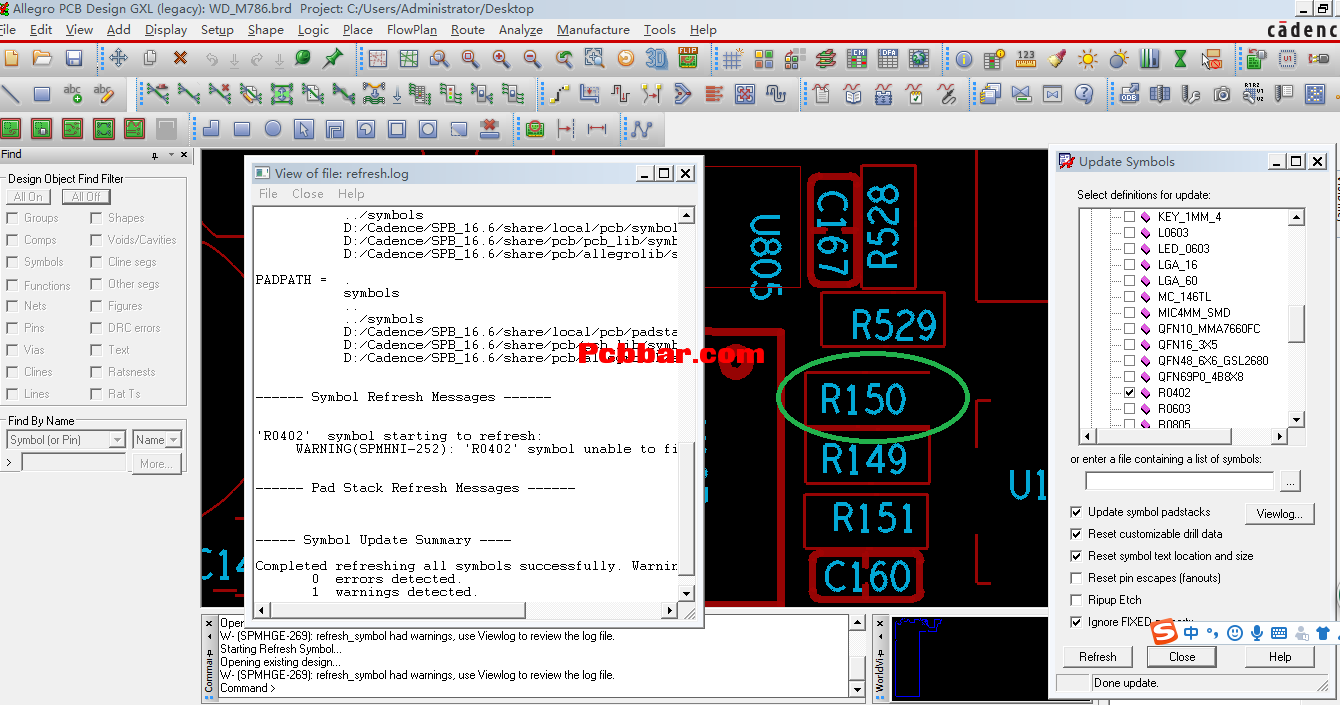Click the More... button in Find panel
Image resolution: width=1340 pixels, height=705 pixels.
point(156,464)
